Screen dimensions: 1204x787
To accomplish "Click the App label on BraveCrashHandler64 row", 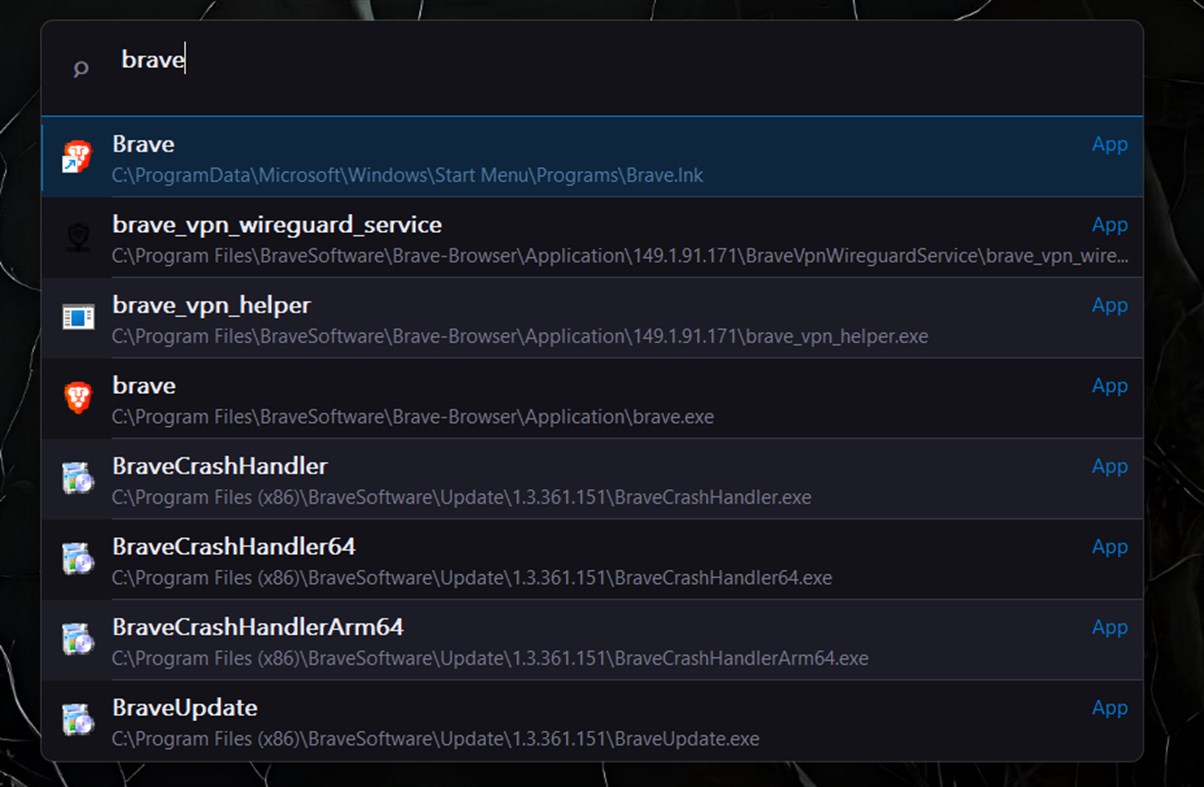I will [1109, 548].
